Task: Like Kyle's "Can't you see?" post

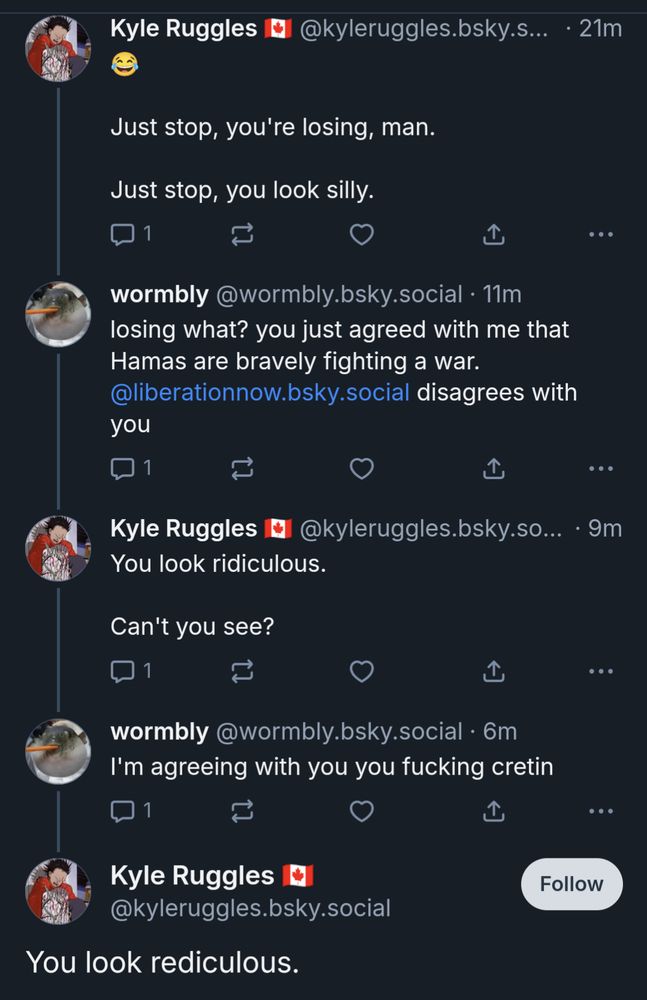Action: click(362, 672)
